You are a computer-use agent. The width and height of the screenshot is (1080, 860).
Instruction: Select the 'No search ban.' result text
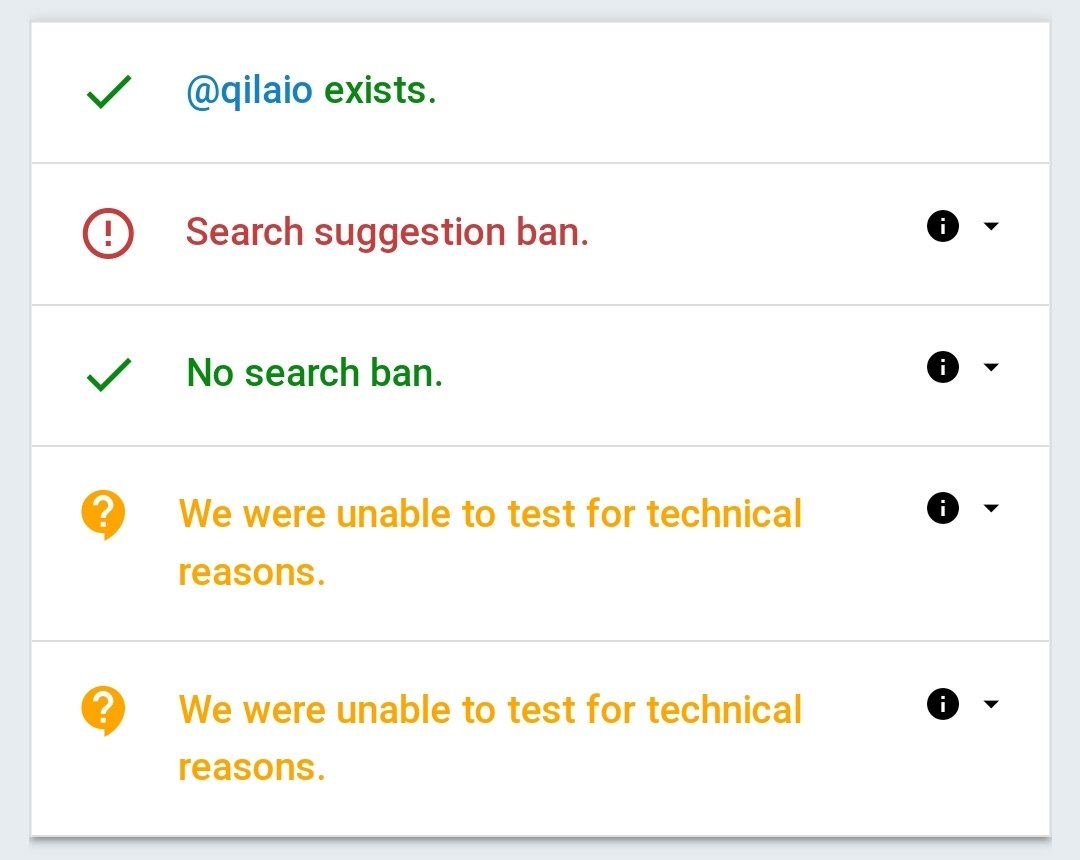314,373
